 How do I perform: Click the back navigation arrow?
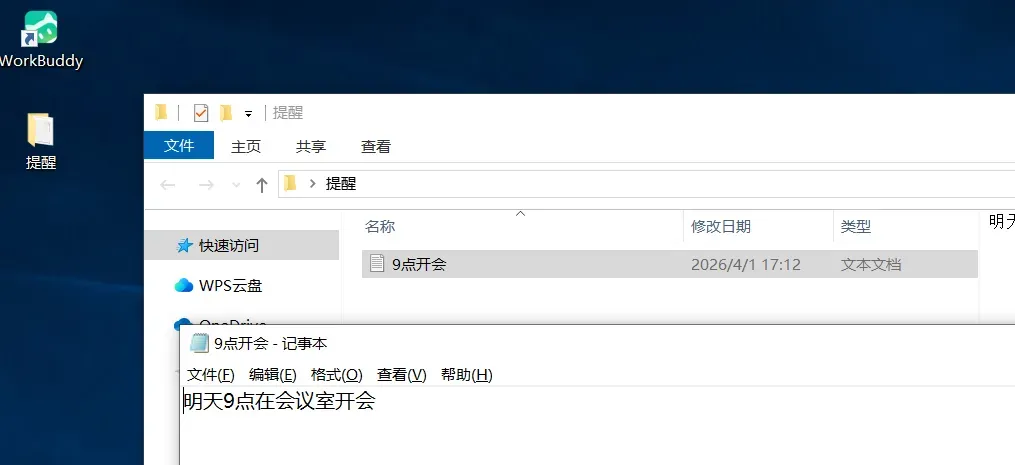(168, 185)
